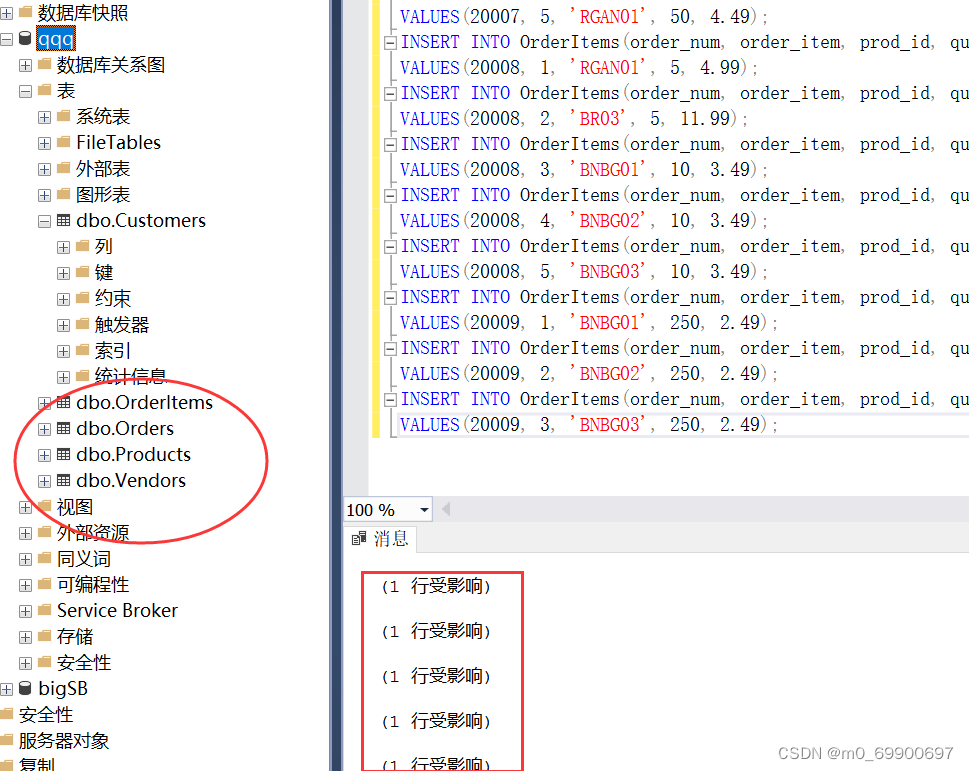Select the dbo.OrderItems table
This screenshot has height=771, width=969.
coord(139,402)
